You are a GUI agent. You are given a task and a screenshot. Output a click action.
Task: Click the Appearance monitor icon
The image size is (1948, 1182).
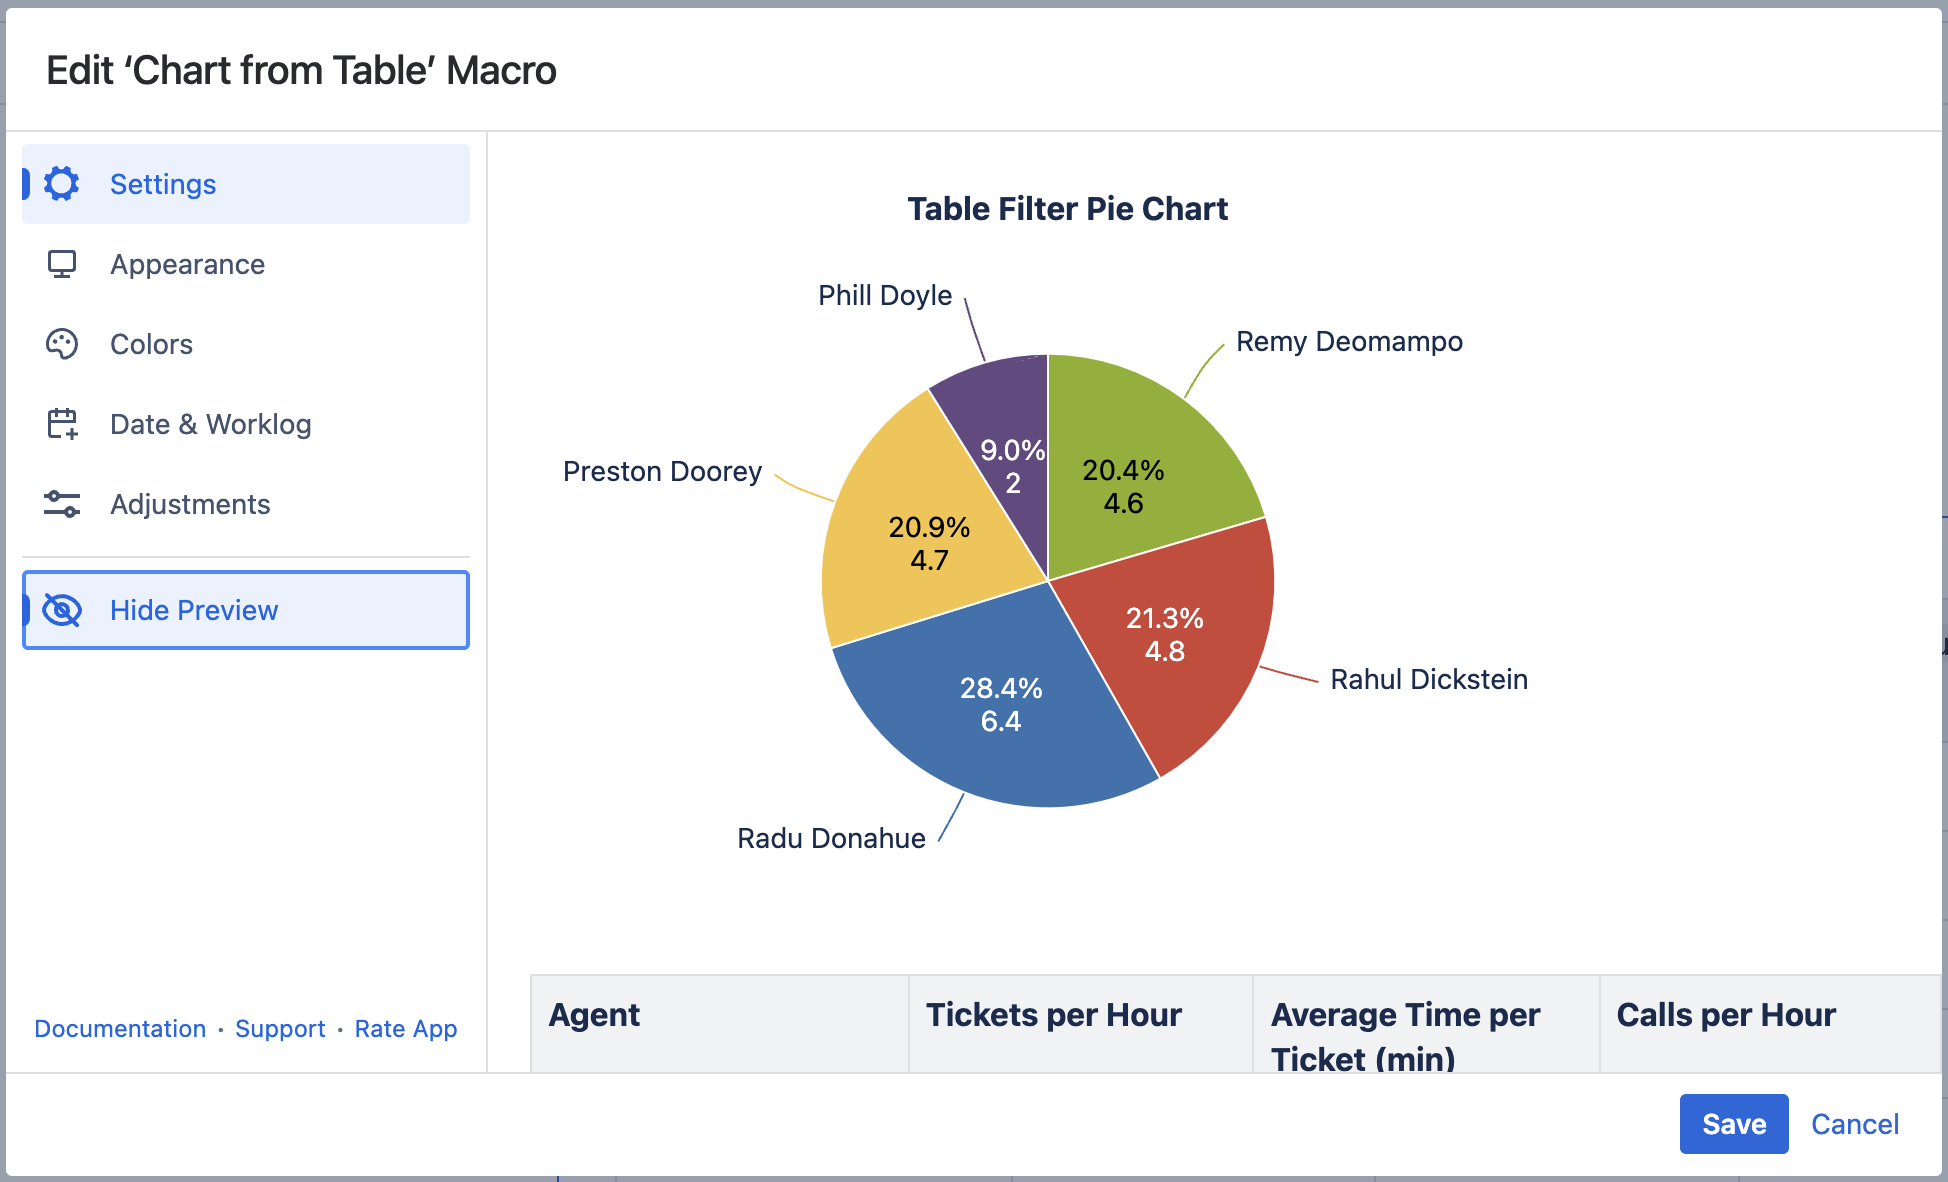click(62, 264)
